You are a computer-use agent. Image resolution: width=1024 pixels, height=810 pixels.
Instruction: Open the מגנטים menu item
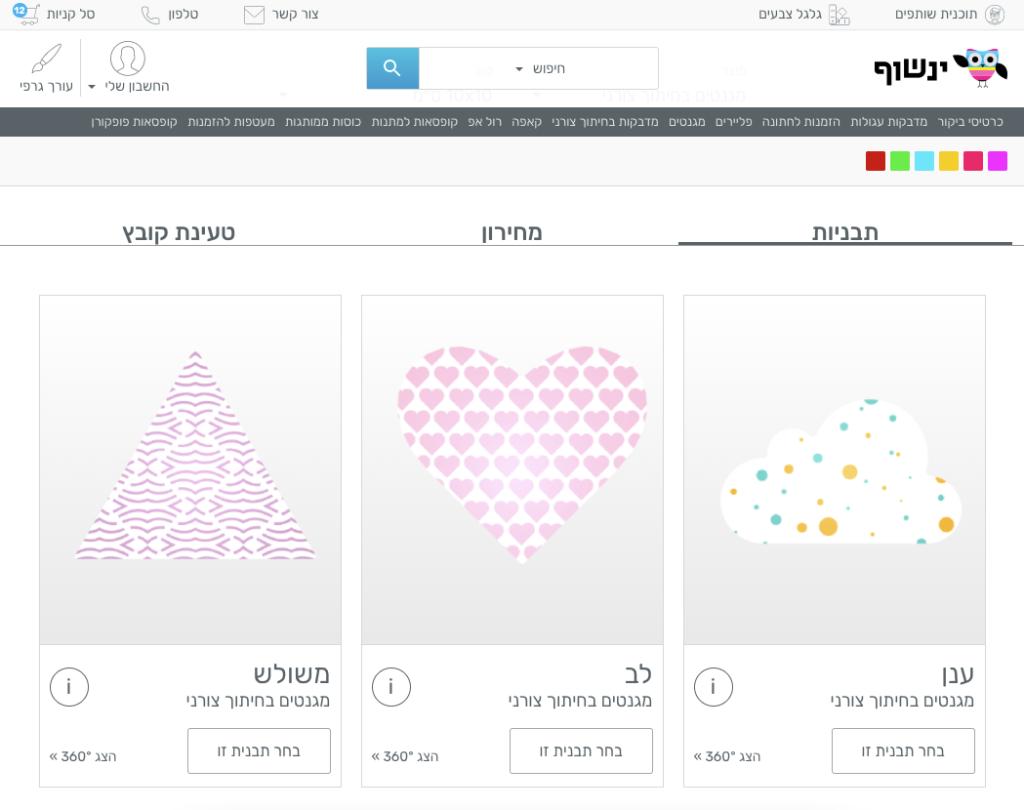click(x=687, y=122)
